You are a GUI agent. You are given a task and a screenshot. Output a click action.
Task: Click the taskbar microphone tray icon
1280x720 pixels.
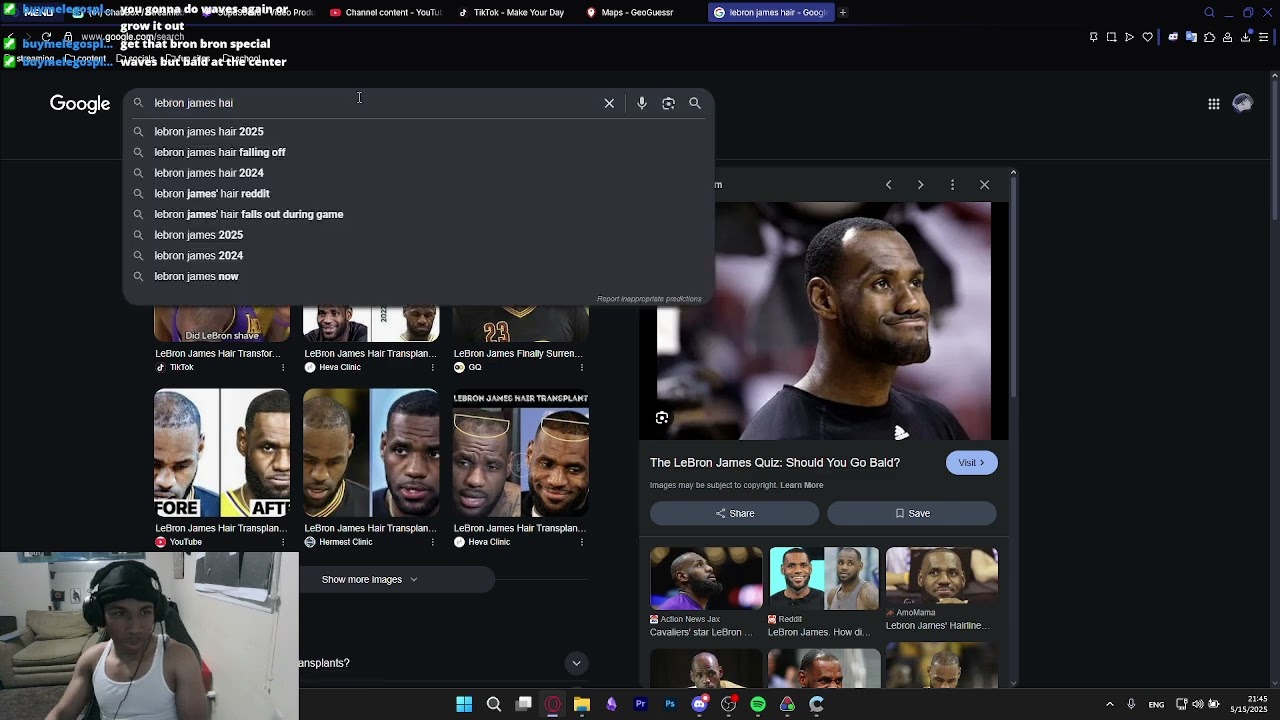[x=1131, y=704]
